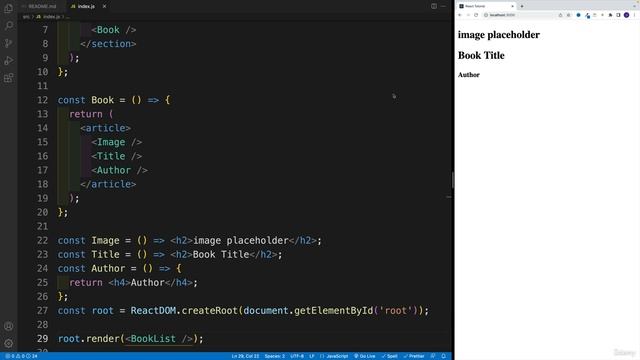Place cursor on const Book declaration

point(102,100)
